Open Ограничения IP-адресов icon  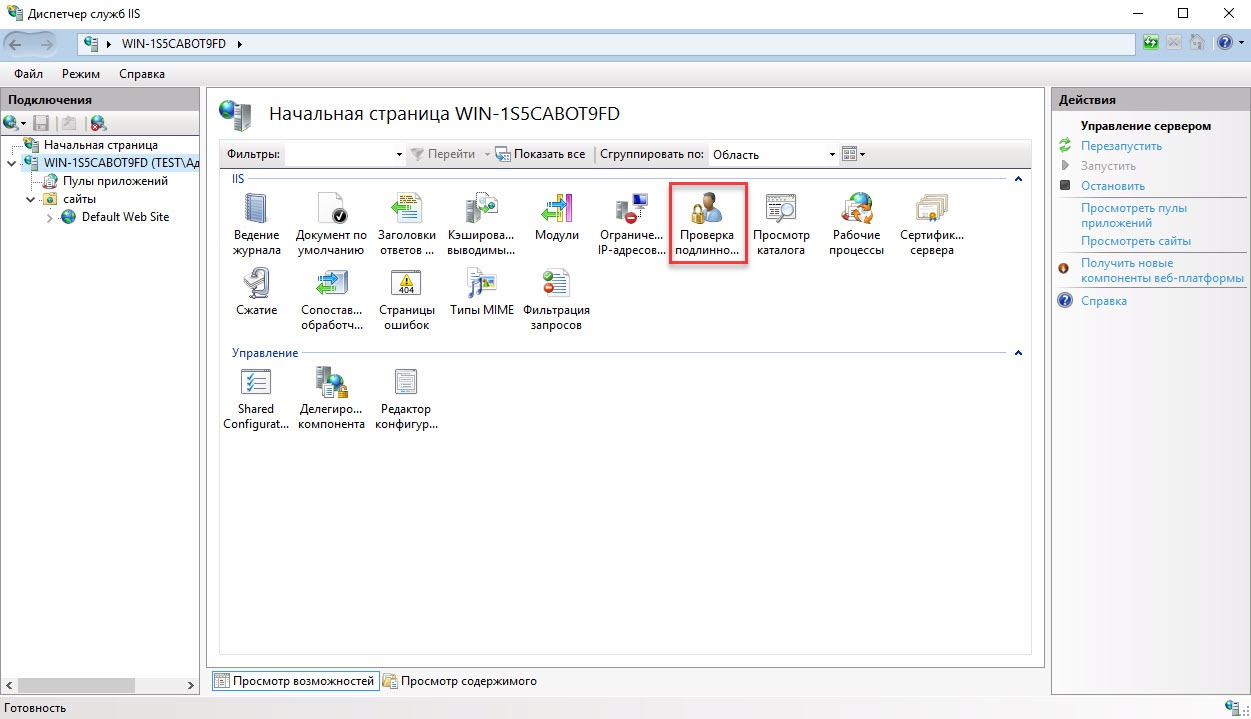tap(631, 225)
